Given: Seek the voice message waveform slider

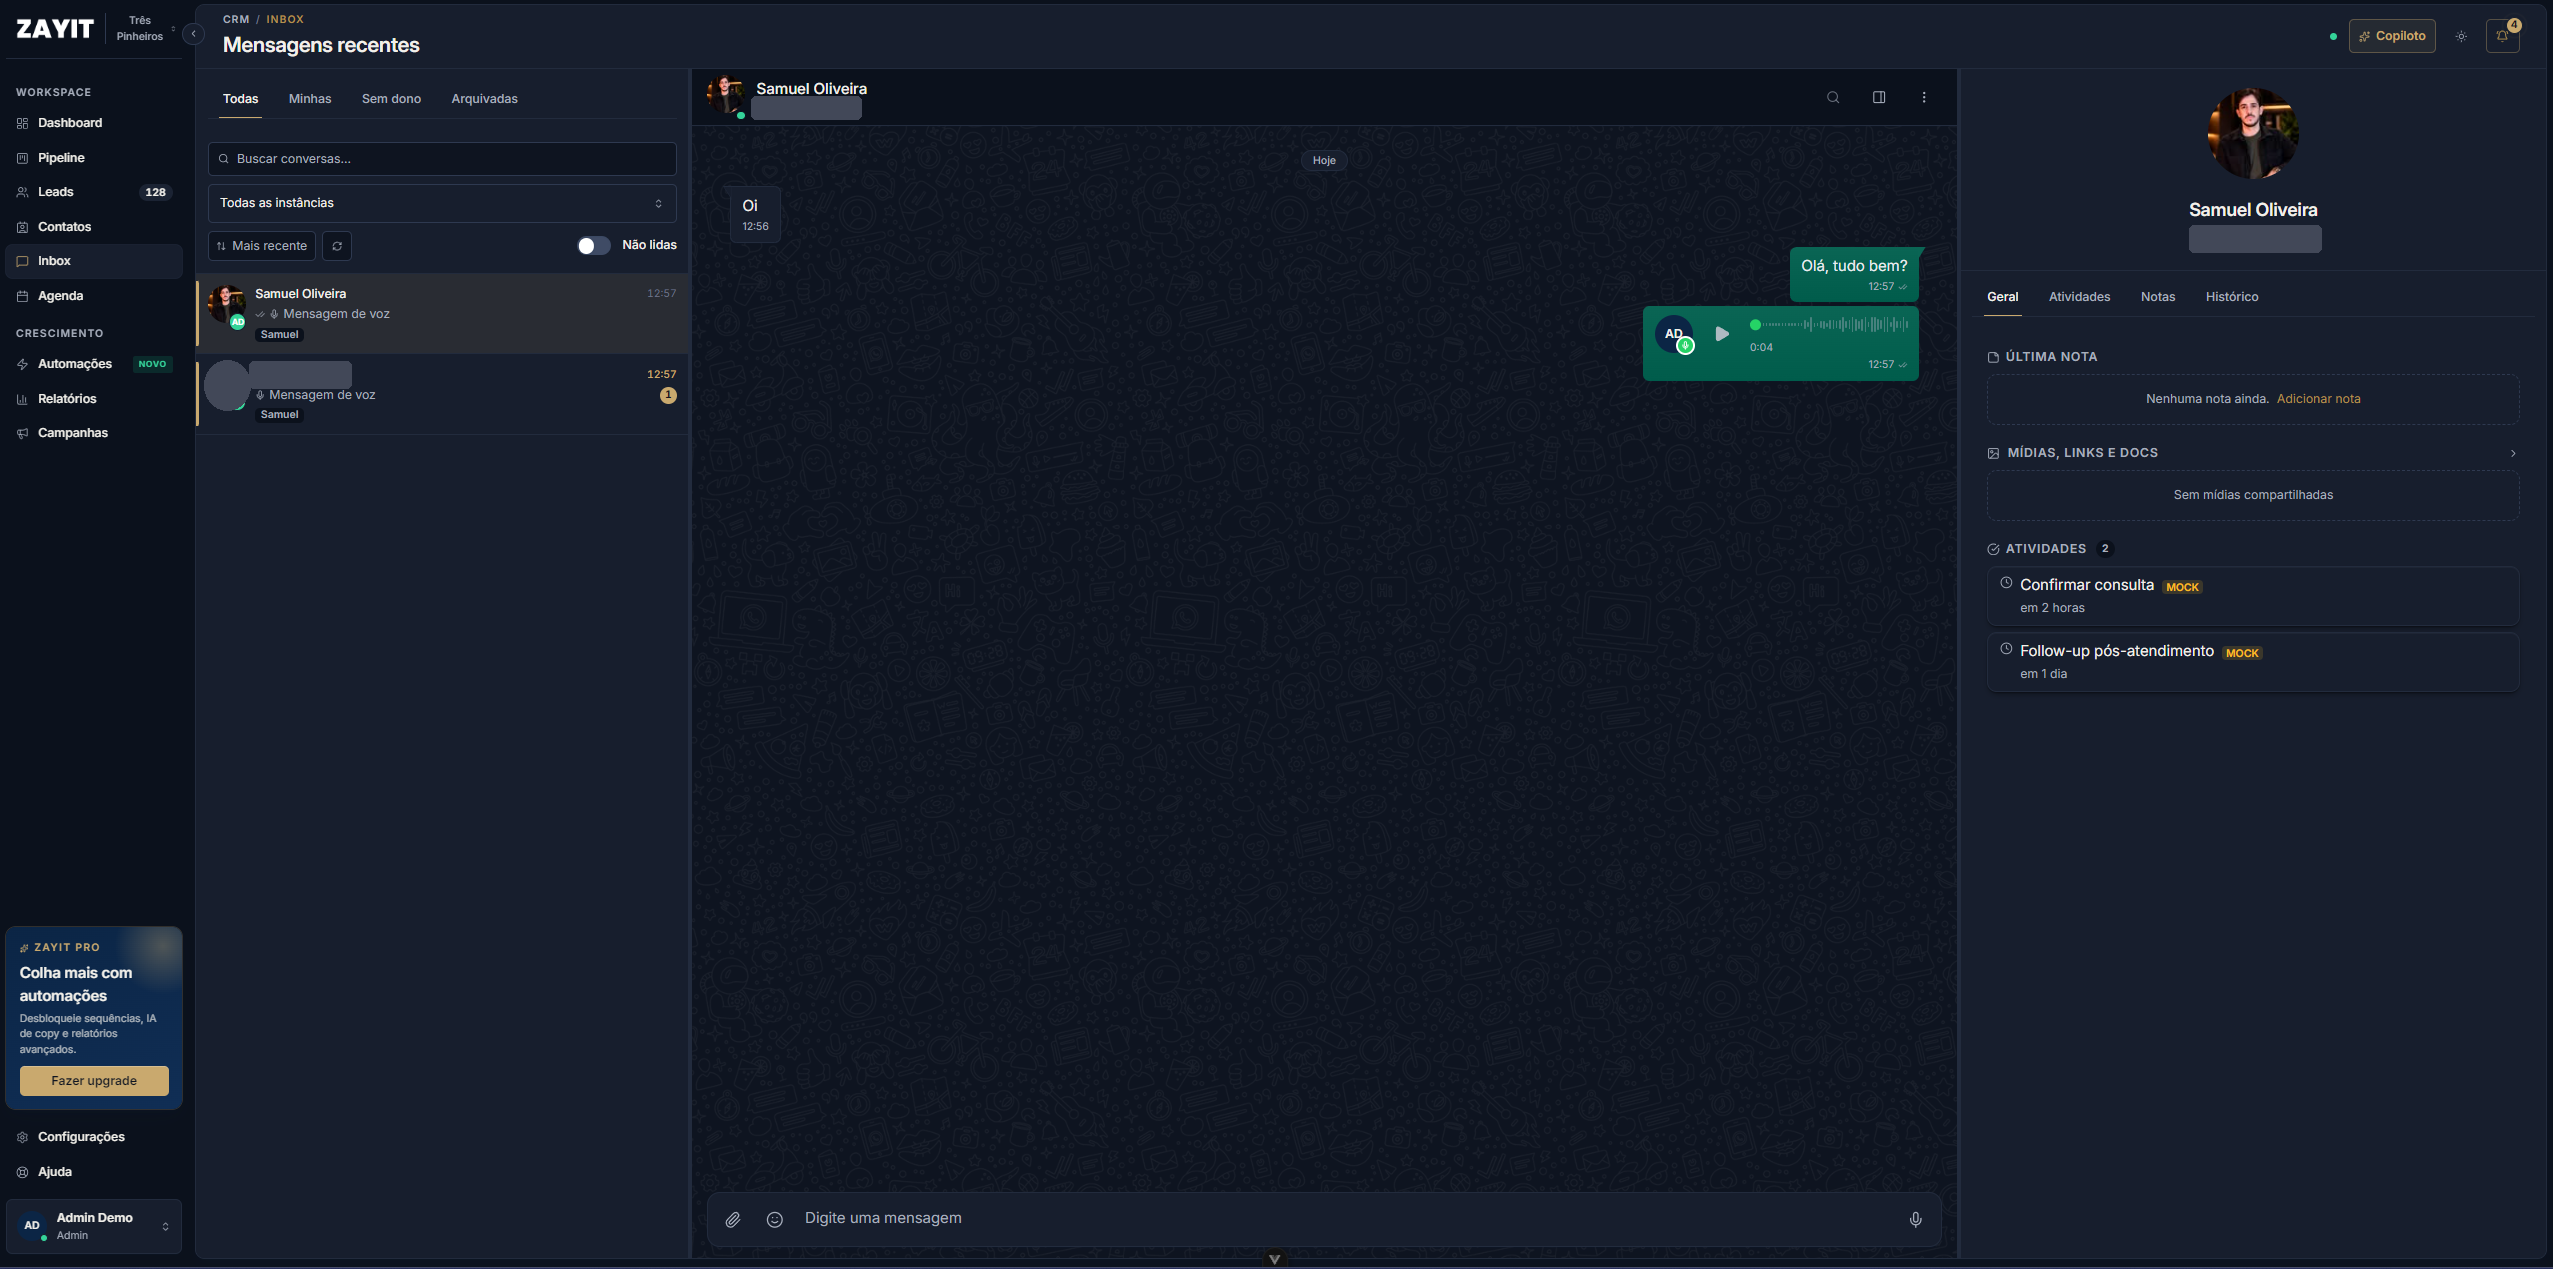Looking at the screenshot, I should pos(1831,325).
